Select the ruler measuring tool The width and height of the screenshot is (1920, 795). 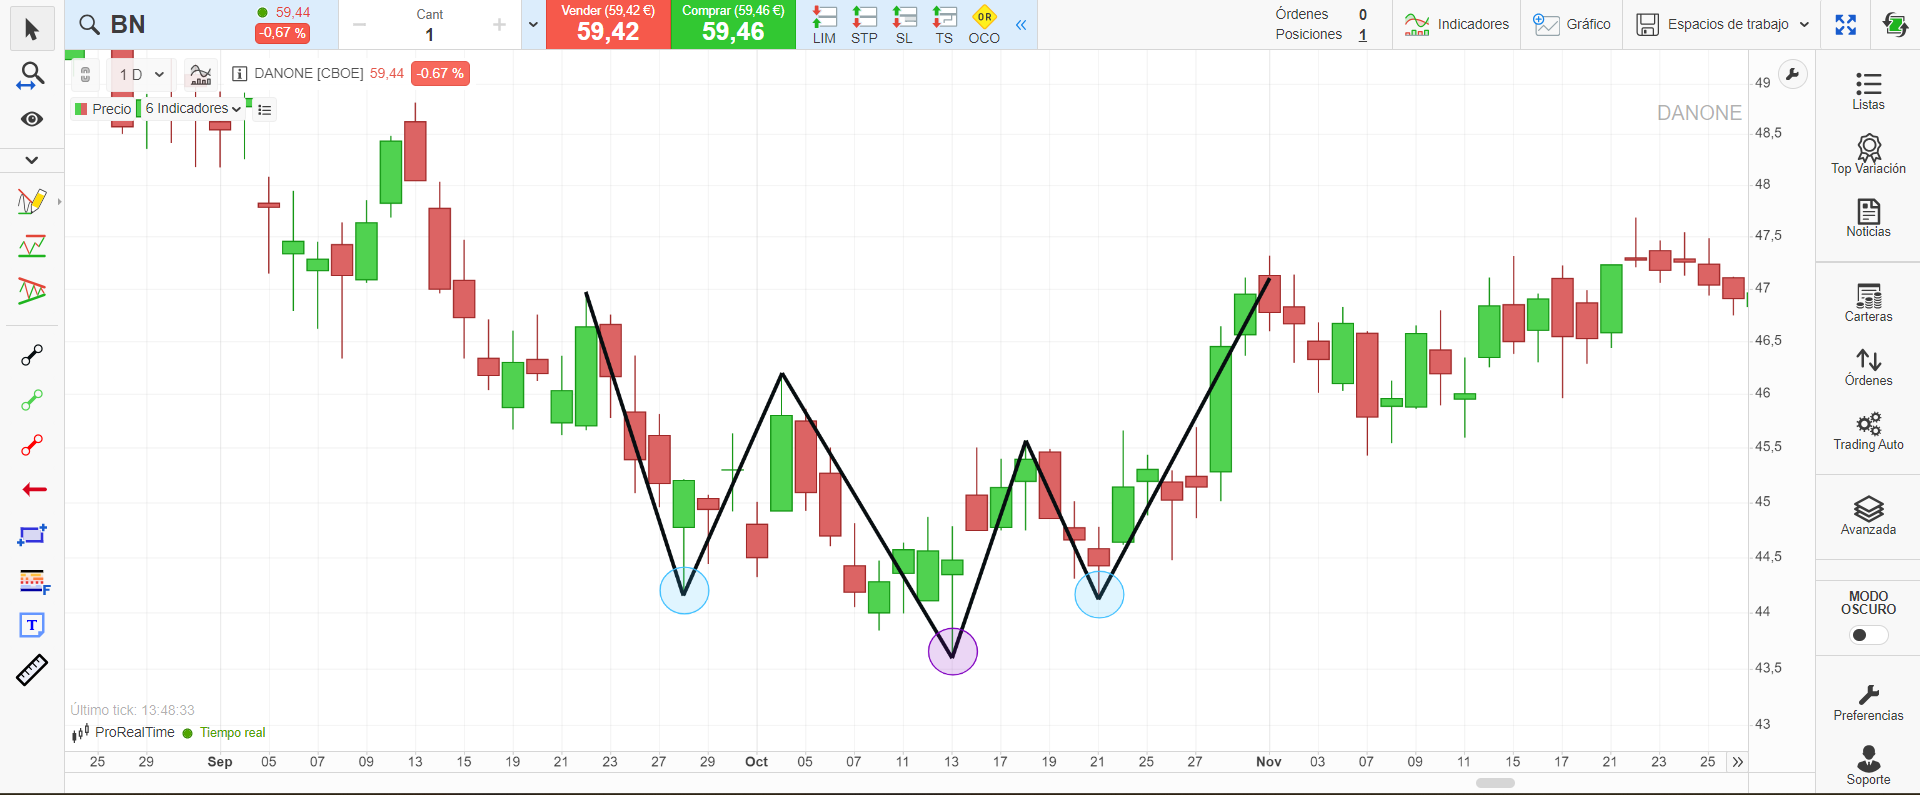32,670
